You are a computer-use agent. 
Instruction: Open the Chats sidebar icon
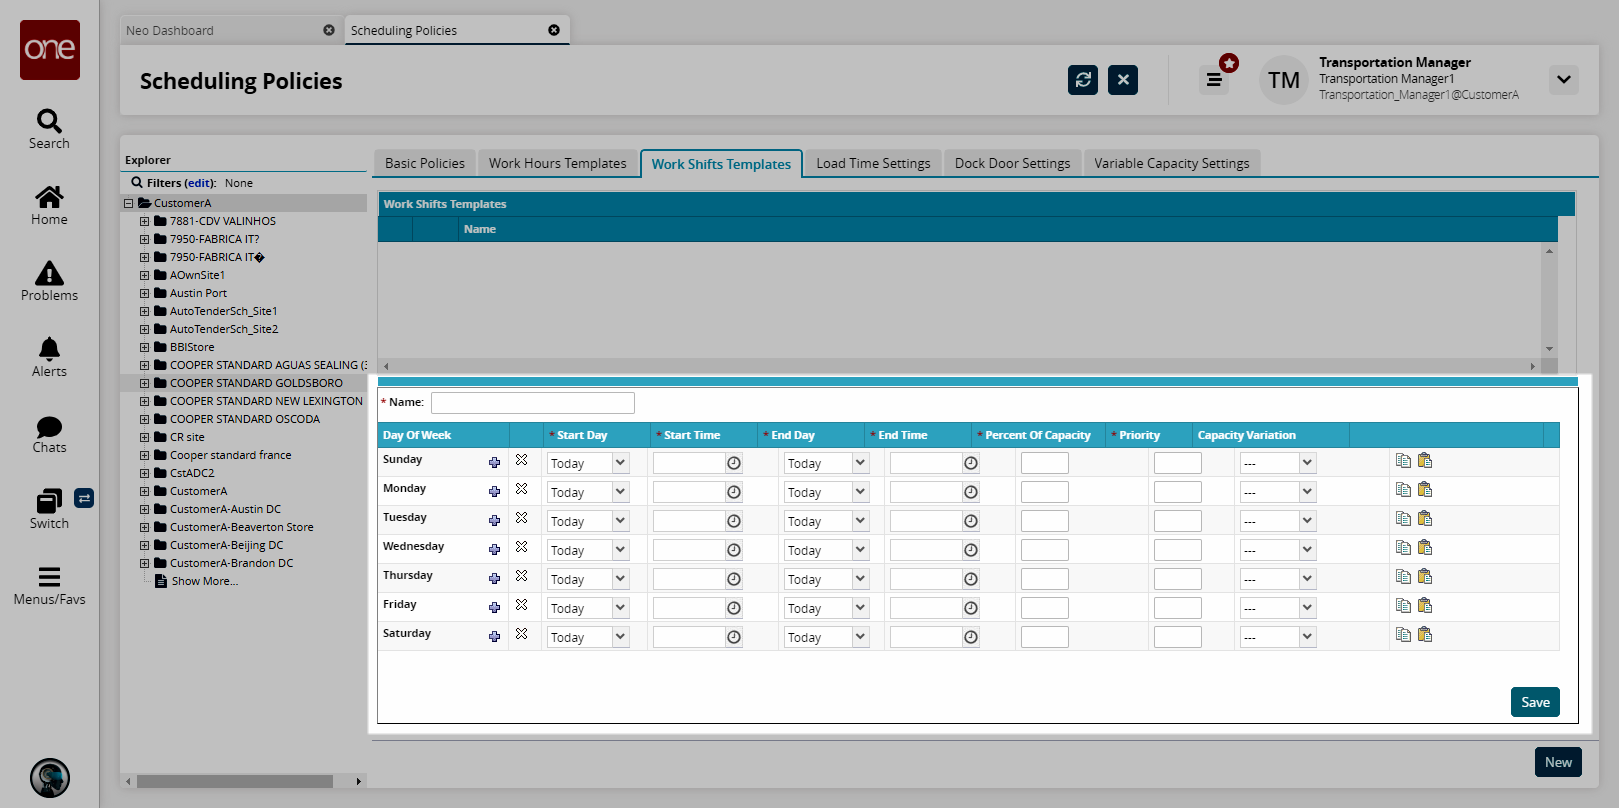tap(49, 434)
